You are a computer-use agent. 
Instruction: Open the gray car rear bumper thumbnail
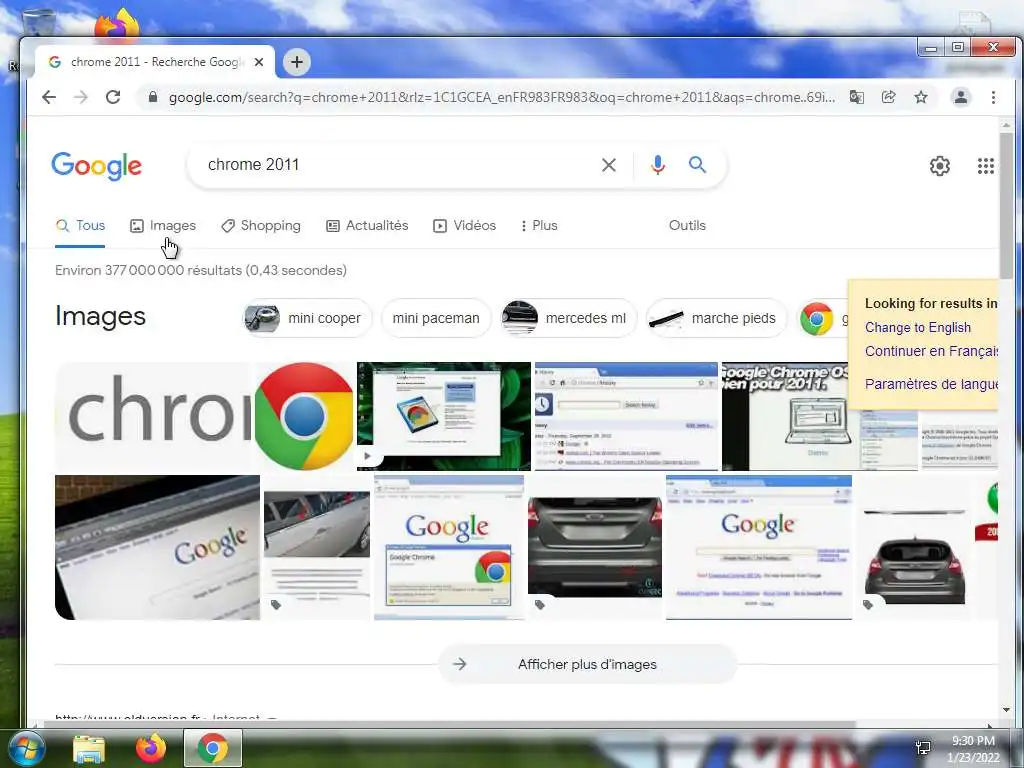595,547
